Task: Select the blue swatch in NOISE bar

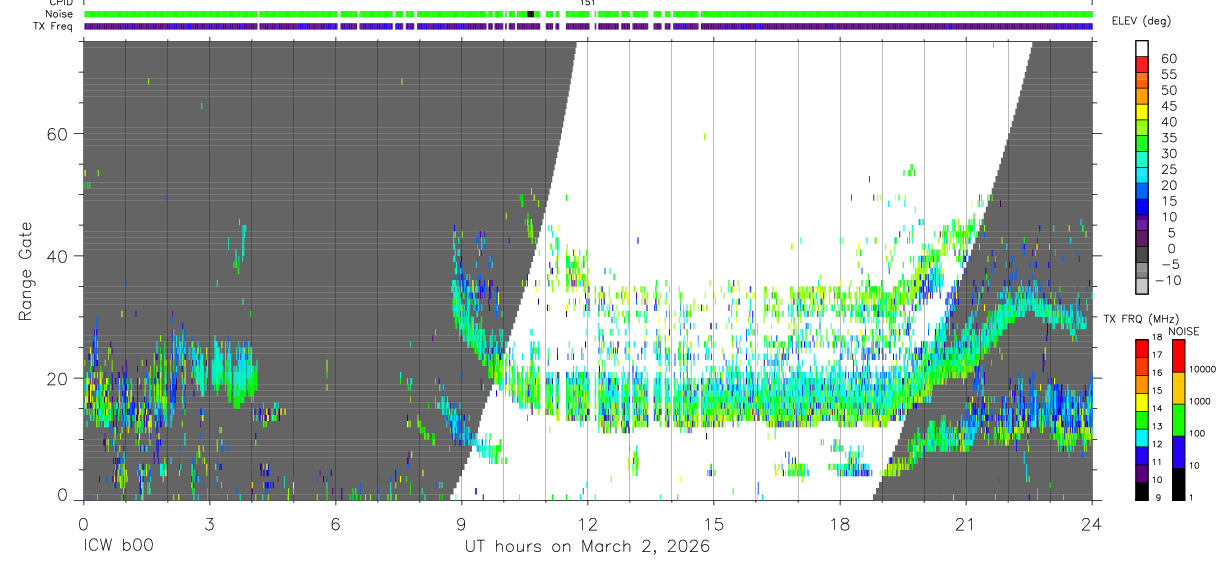Action: coord(1178,450)
